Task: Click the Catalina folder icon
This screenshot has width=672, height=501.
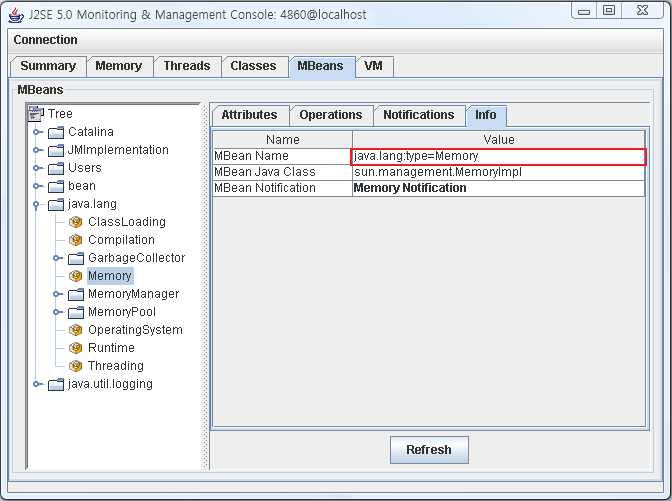Action: pyautogui.click(x=55, y=132)
